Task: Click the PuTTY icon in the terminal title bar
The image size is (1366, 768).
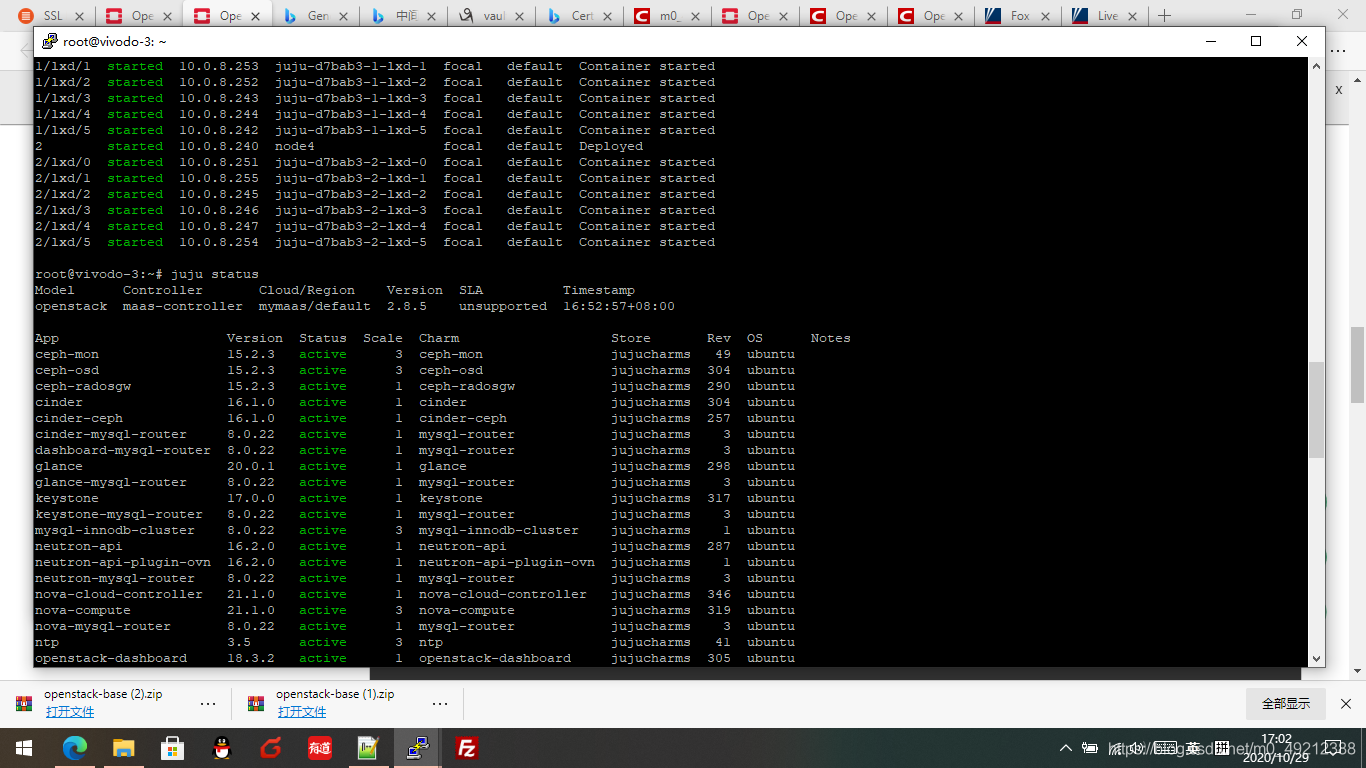Action: 49,42
